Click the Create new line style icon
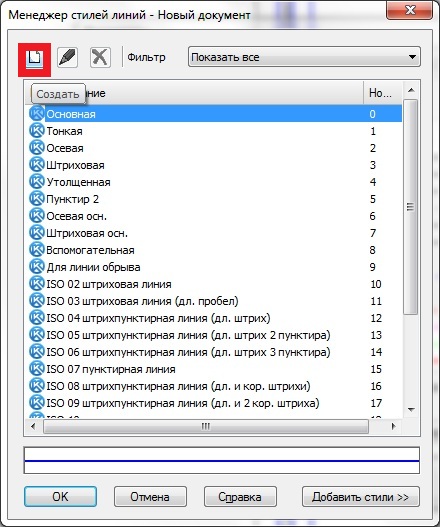Screen dimensions: 440x527 (x=35, y=59)
